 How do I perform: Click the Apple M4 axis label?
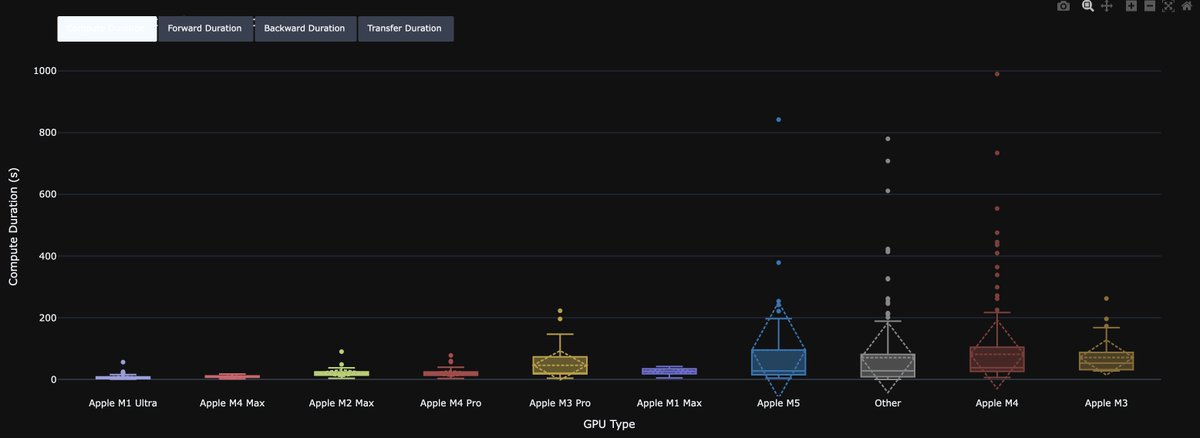[x=996, y=404]
